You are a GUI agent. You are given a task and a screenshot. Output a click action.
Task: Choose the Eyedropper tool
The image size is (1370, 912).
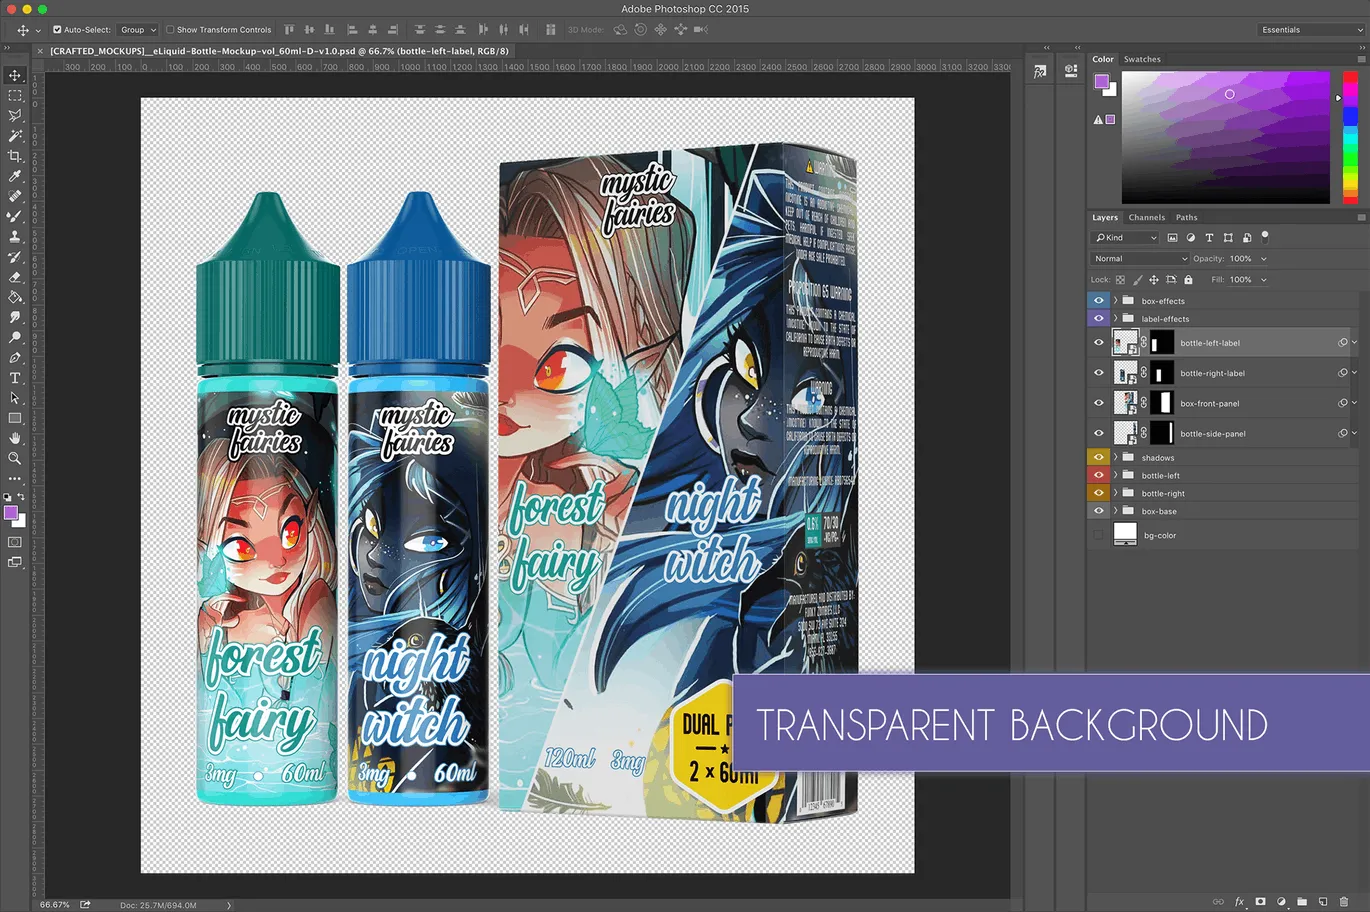pyautogui.click(x=14, y=175)
